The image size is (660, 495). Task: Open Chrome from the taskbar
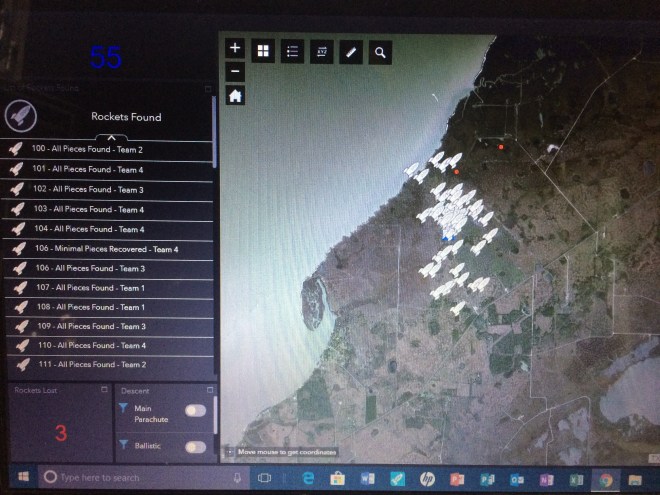(x=604, y=478)
